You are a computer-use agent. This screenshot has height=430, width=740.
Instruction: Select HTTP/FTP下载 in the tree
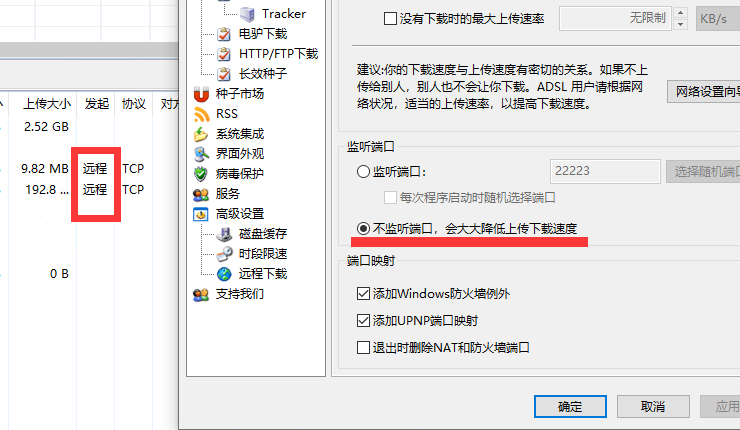point(278,54)
